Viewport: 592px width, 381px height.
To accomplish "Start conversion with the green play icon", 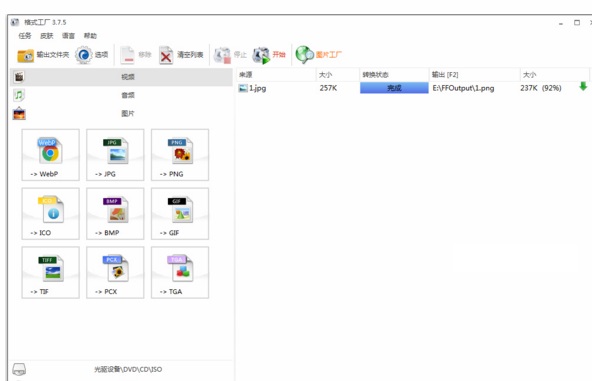I will tap(269, 55).
